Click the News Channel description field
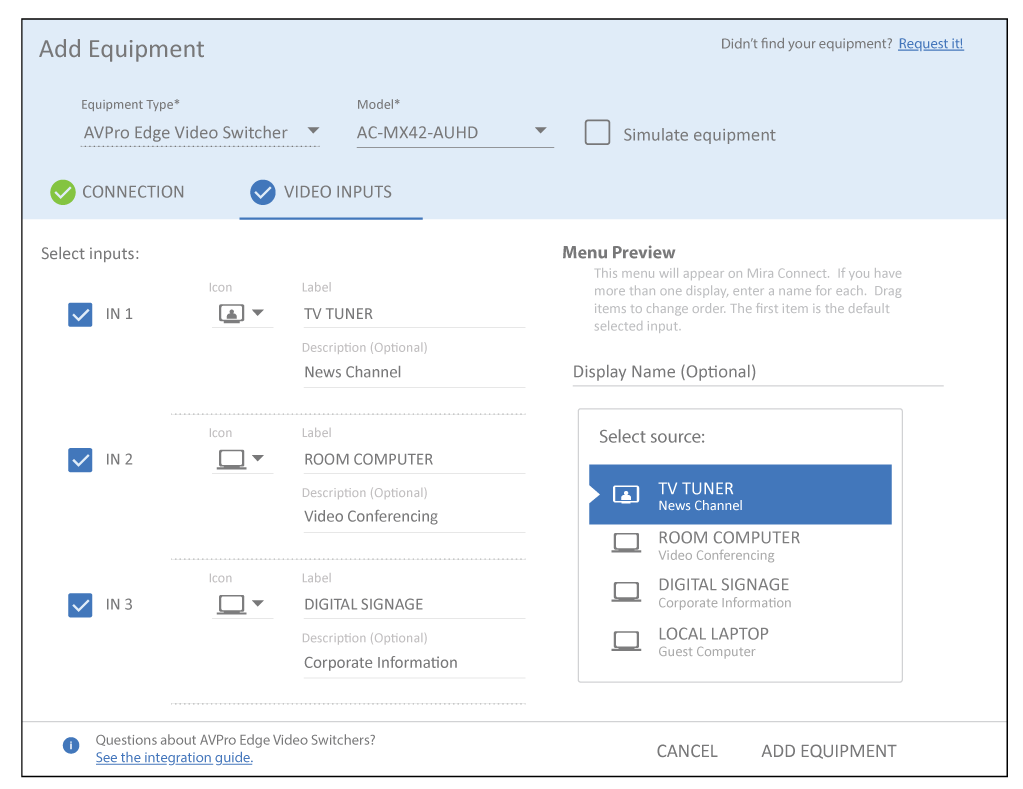The height and width of the screenshot is (789, 1023). pos(414,373)
